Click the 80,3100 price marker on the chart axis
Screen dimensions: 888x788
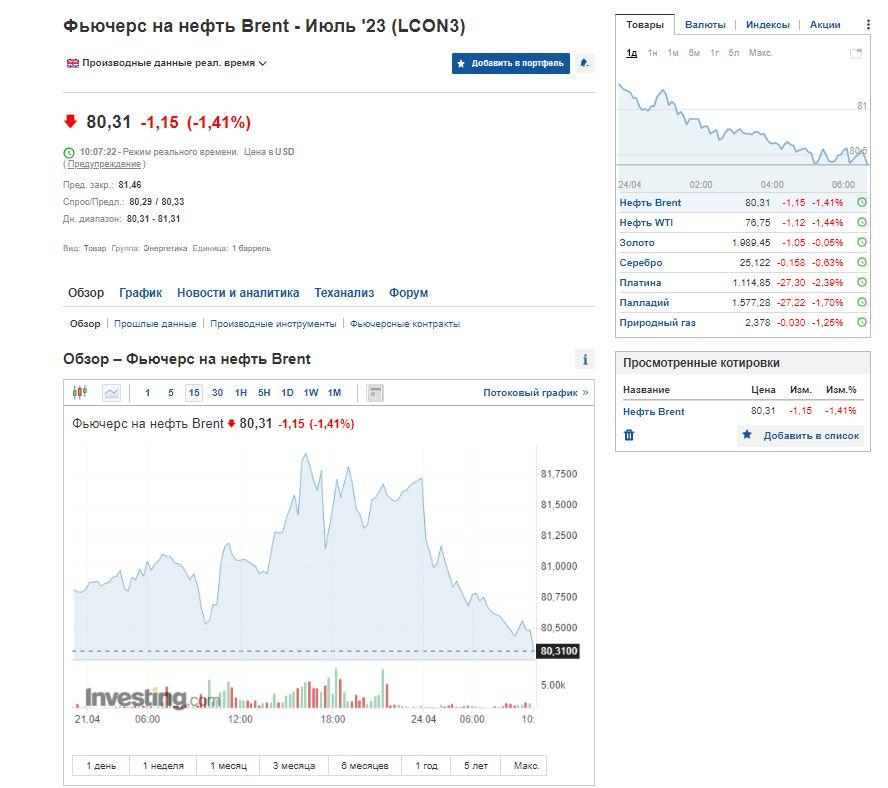[x=558, y=651]
